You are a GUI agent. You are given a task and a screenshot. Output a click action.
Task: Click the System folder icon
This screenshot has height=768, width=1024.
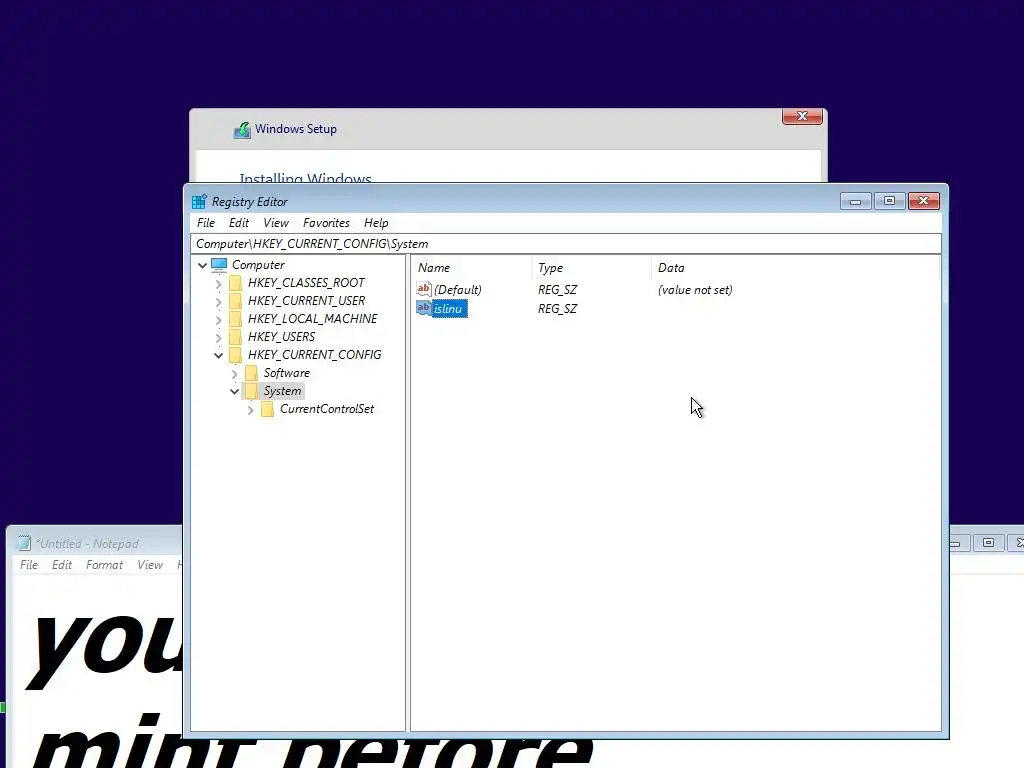pyautogui.click(x=251, y=391)
